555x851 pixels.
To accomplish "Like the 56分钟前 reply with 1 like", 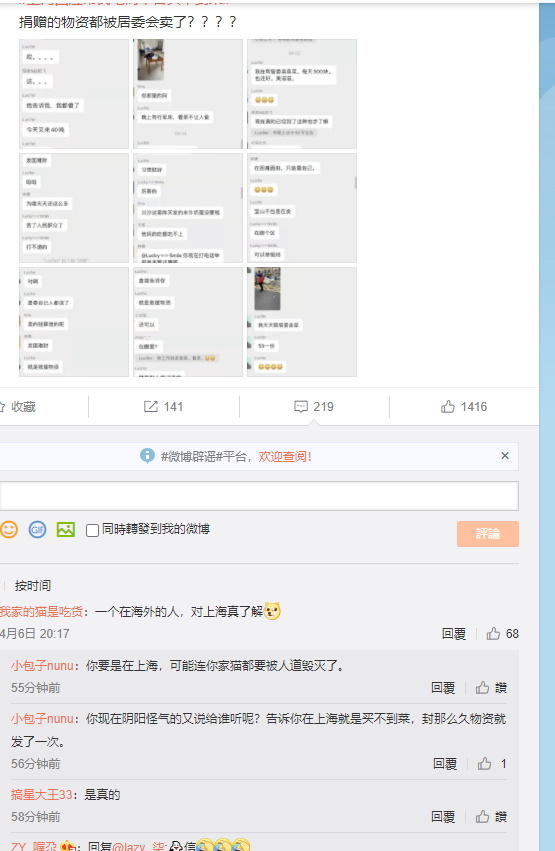I will tap(492, 764).
